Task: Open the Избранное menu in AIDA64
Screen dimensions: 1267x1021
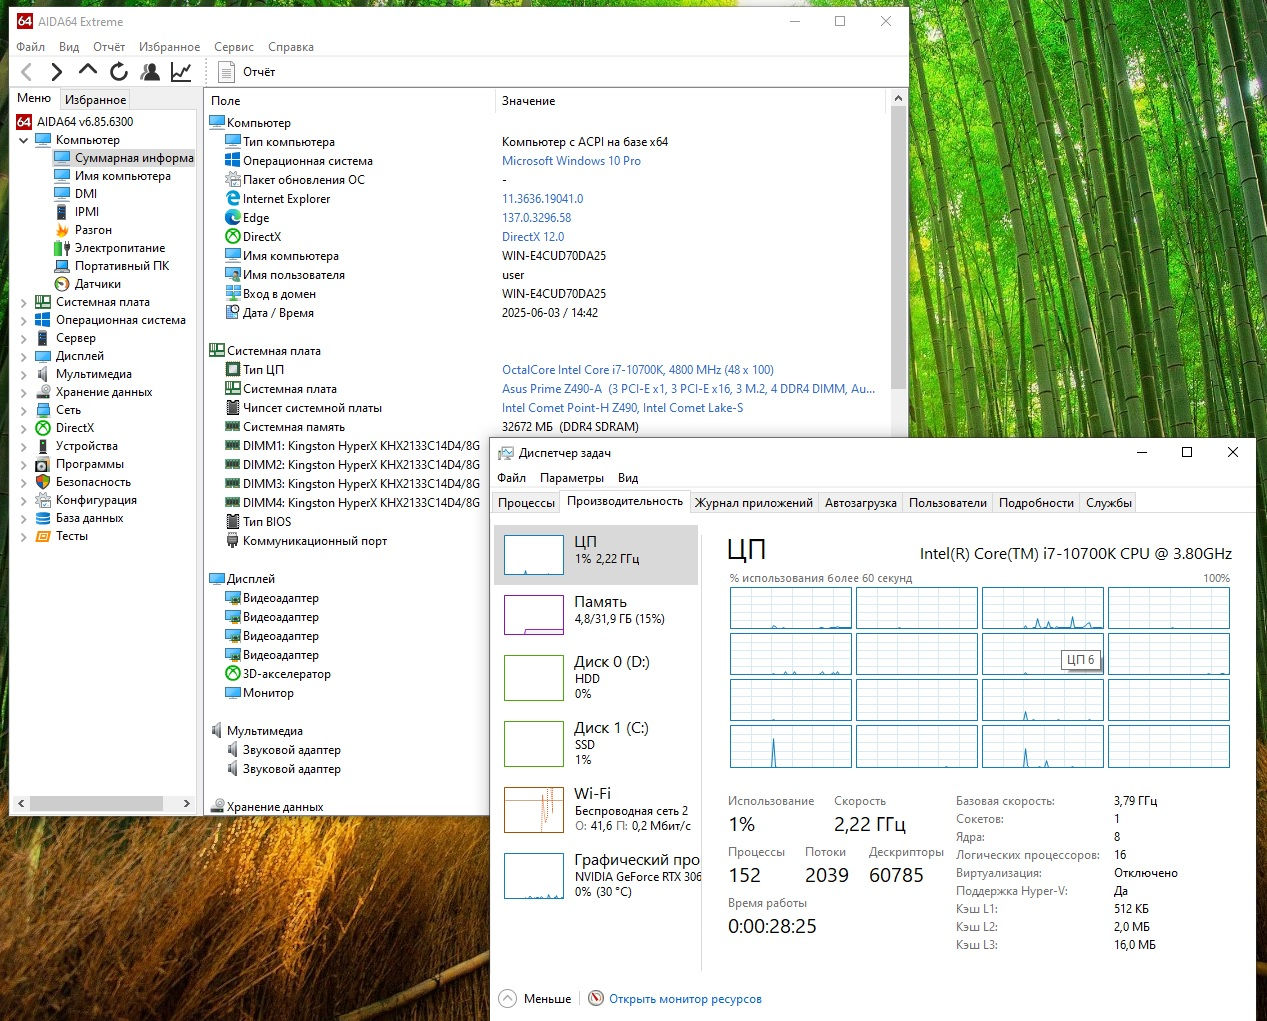Action: [169, 47]
